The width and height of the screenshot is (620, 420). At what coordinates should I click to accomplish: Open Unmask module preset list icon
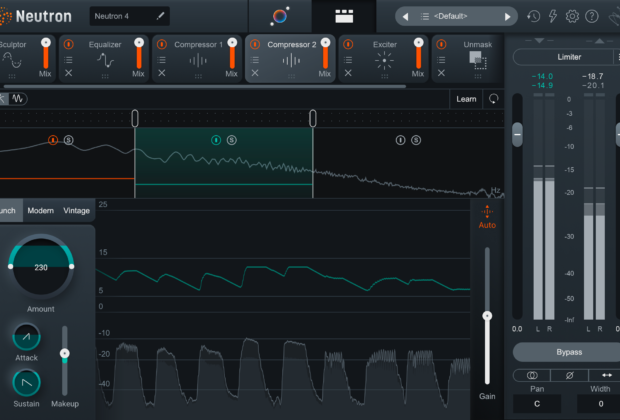(x=441, y=60)
